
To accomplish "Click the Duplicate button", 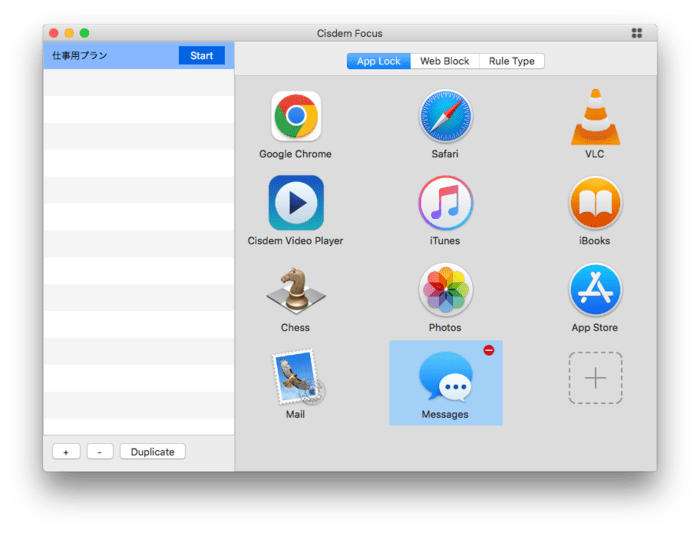I will tap(152, 452).
